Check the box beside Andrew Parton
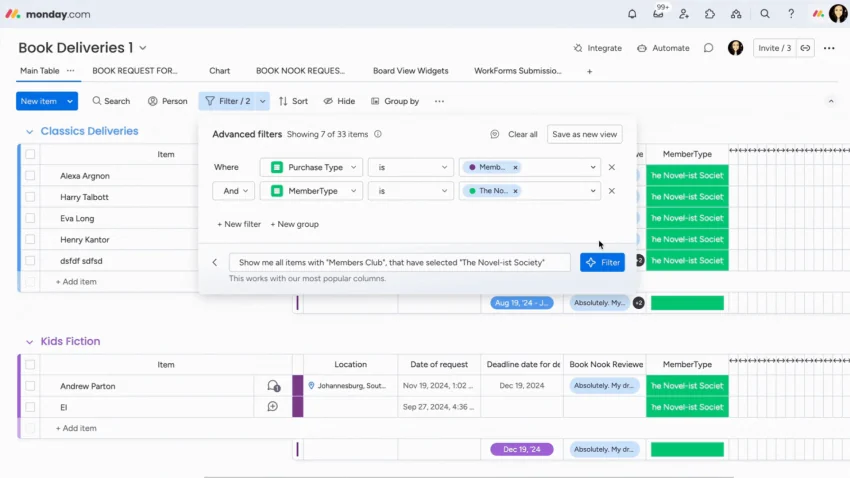The width and height of the screenshot is (850, 478). [30, 386]
